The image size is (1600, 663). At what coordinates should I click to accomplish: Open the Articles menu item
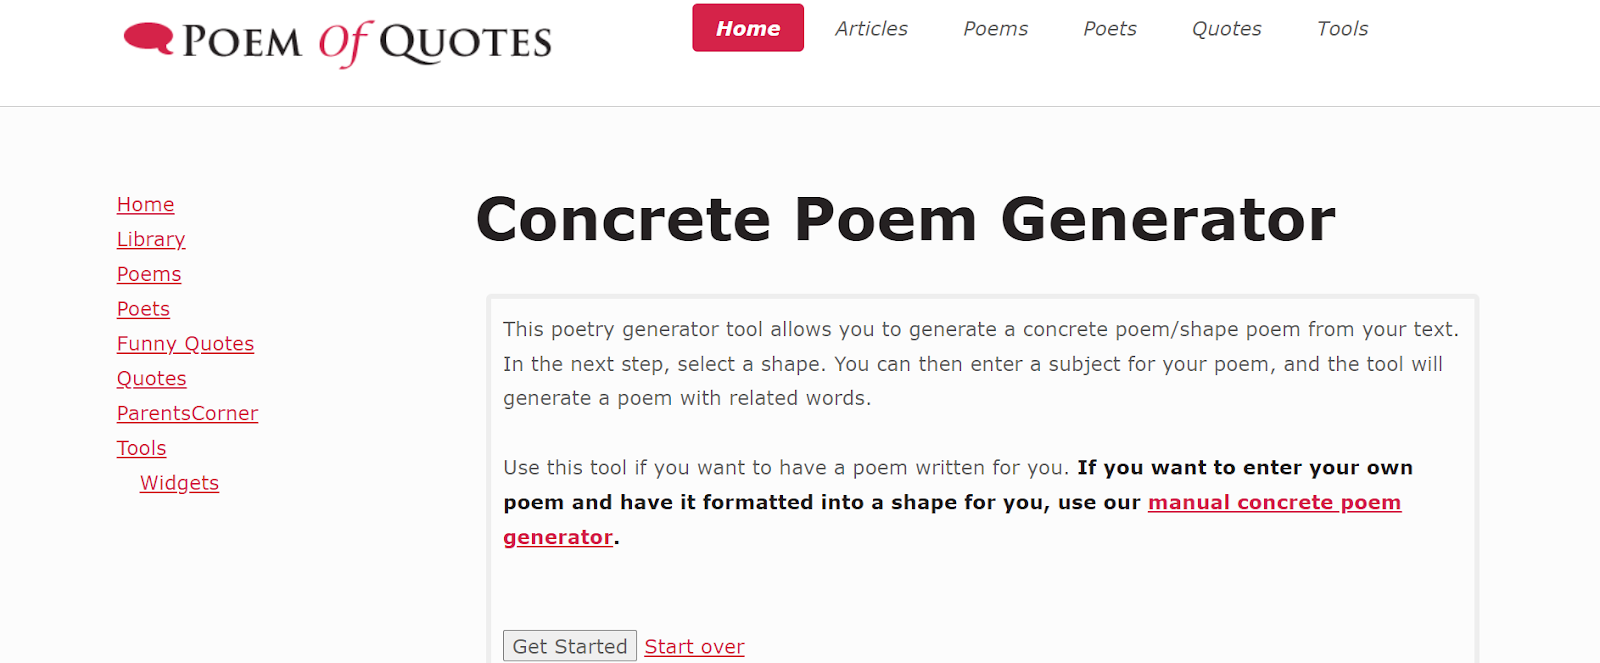872,29
